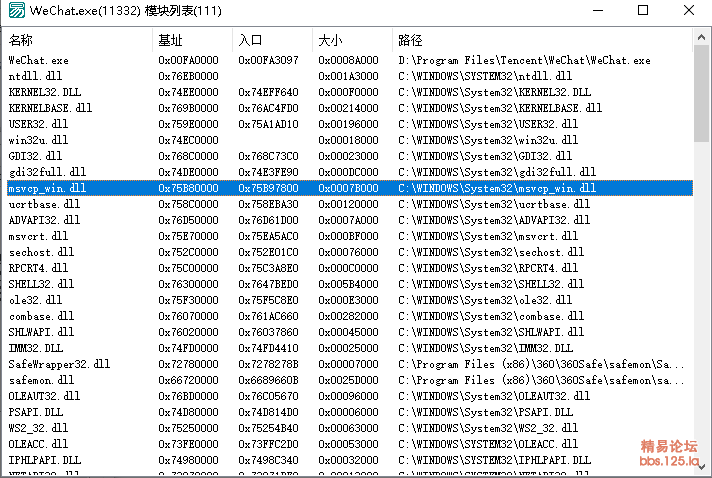Click path D:\Program Files\Tencent\WeChat\WeChat.exe
The height and width of the screenshot is (478, 712).
[524, 60]
